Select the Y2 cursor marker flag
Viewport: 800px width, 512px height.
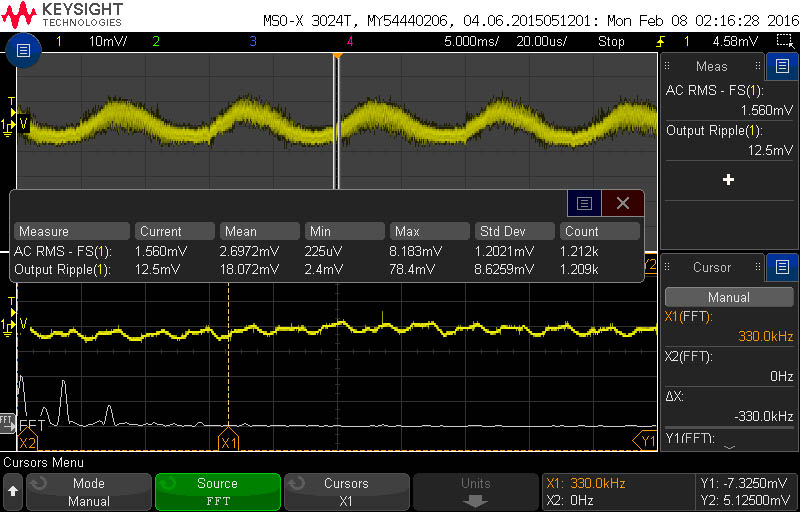[650, 264]
